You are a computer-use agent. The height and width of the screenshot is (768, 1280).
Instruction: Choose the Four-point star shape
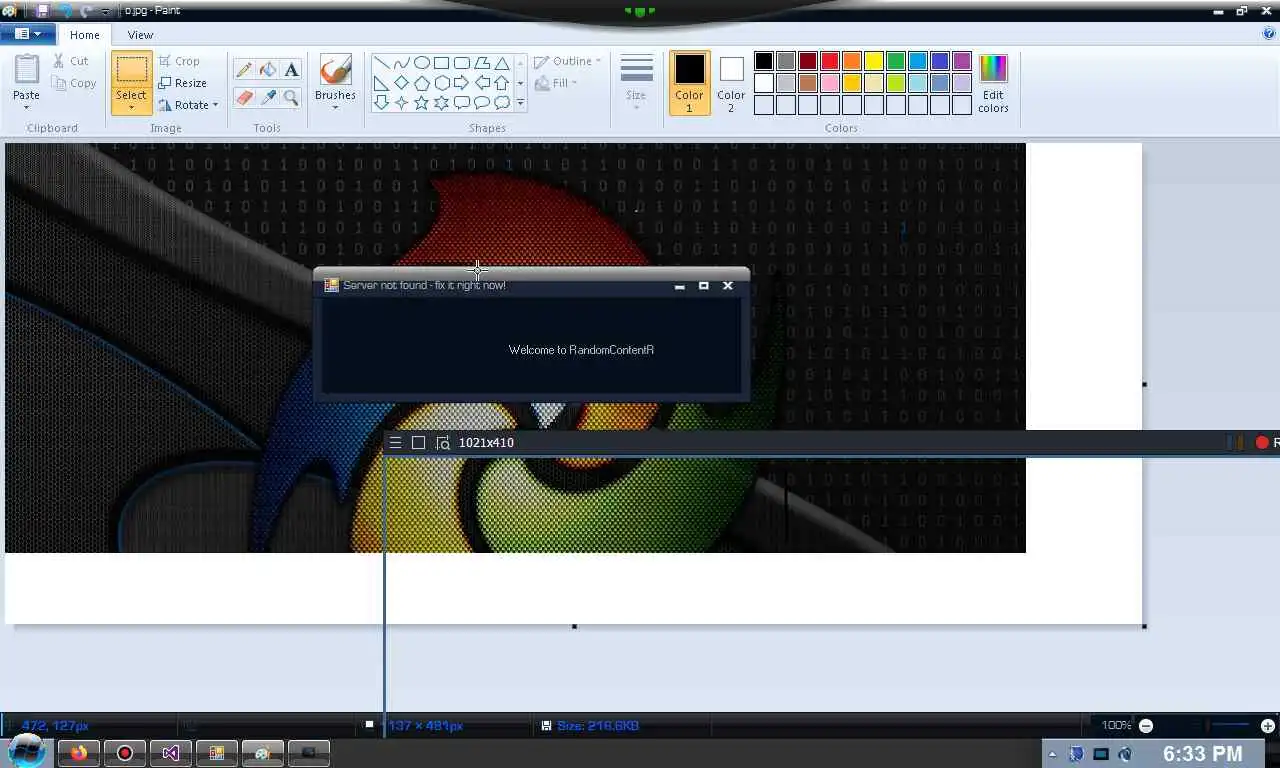pos(401,102)
